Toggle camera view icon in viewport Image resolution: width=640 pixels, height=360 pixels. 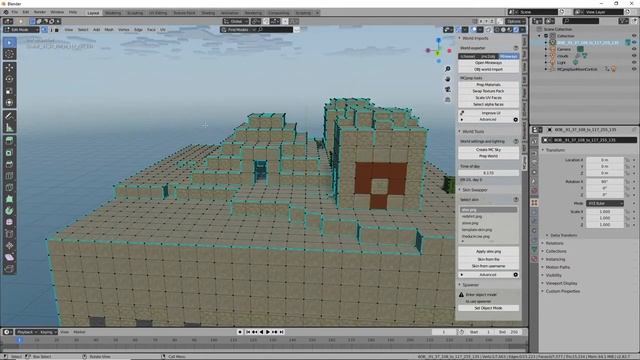click(x=448, y=89)
